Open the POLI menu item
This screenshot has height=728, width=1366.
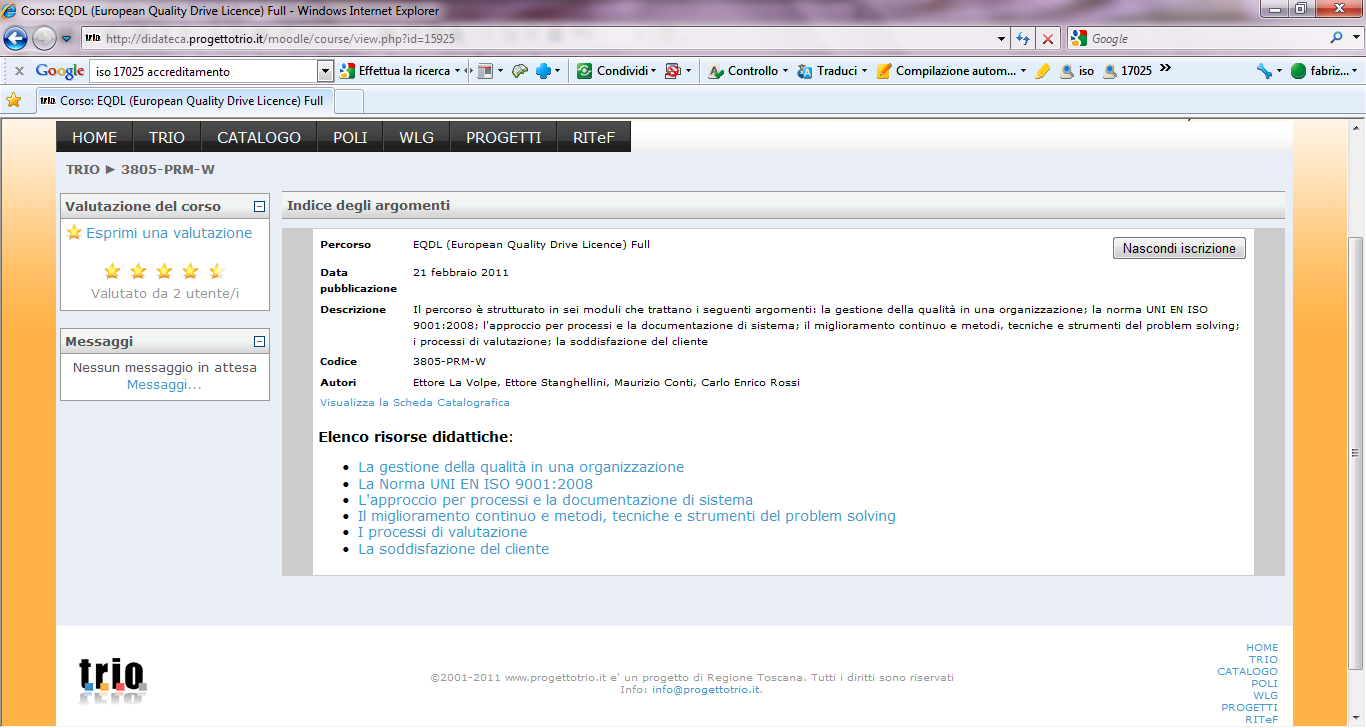pos(350,137)
